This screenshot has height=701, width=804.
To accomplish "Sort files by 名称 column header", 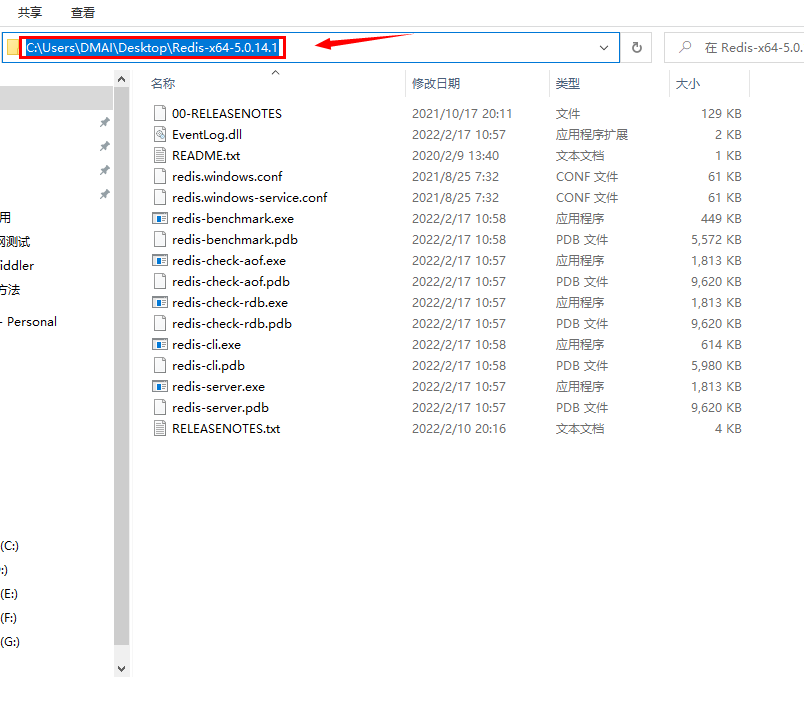I will (x=163, y=84).
